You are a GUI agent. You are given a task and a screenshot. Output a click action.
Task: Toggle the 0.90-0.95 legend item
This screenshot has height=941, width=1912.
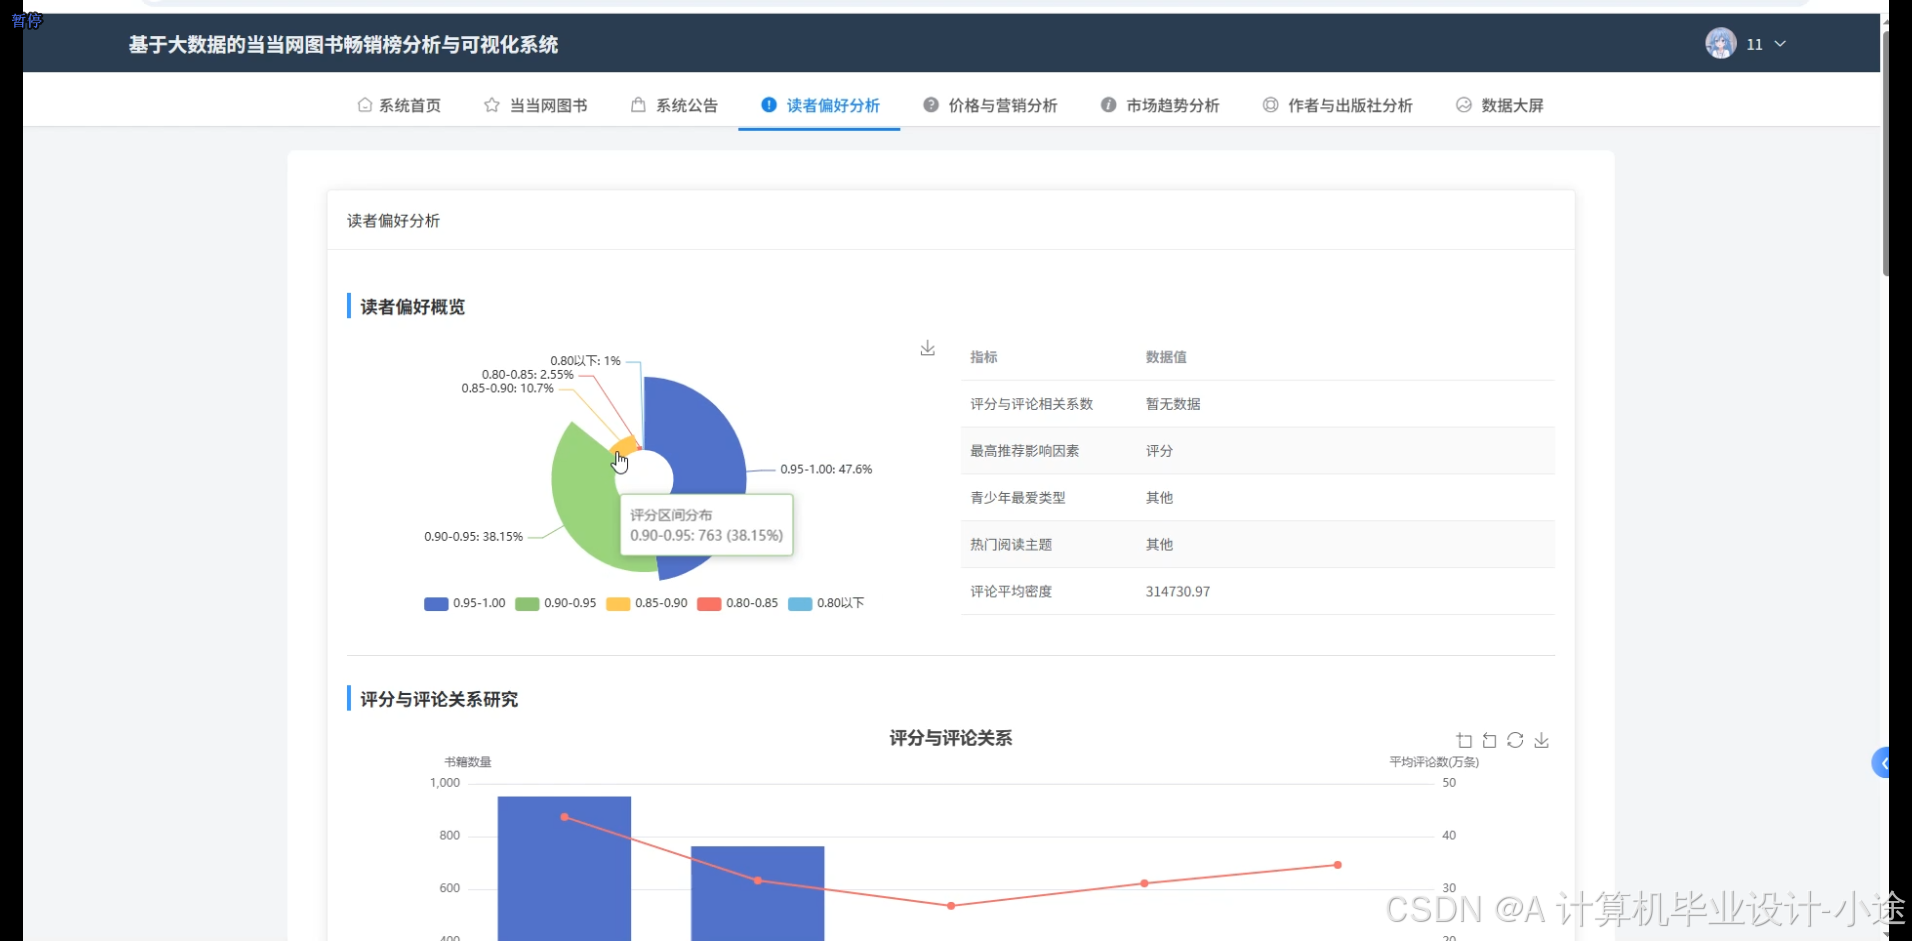[x=555, y=603]
